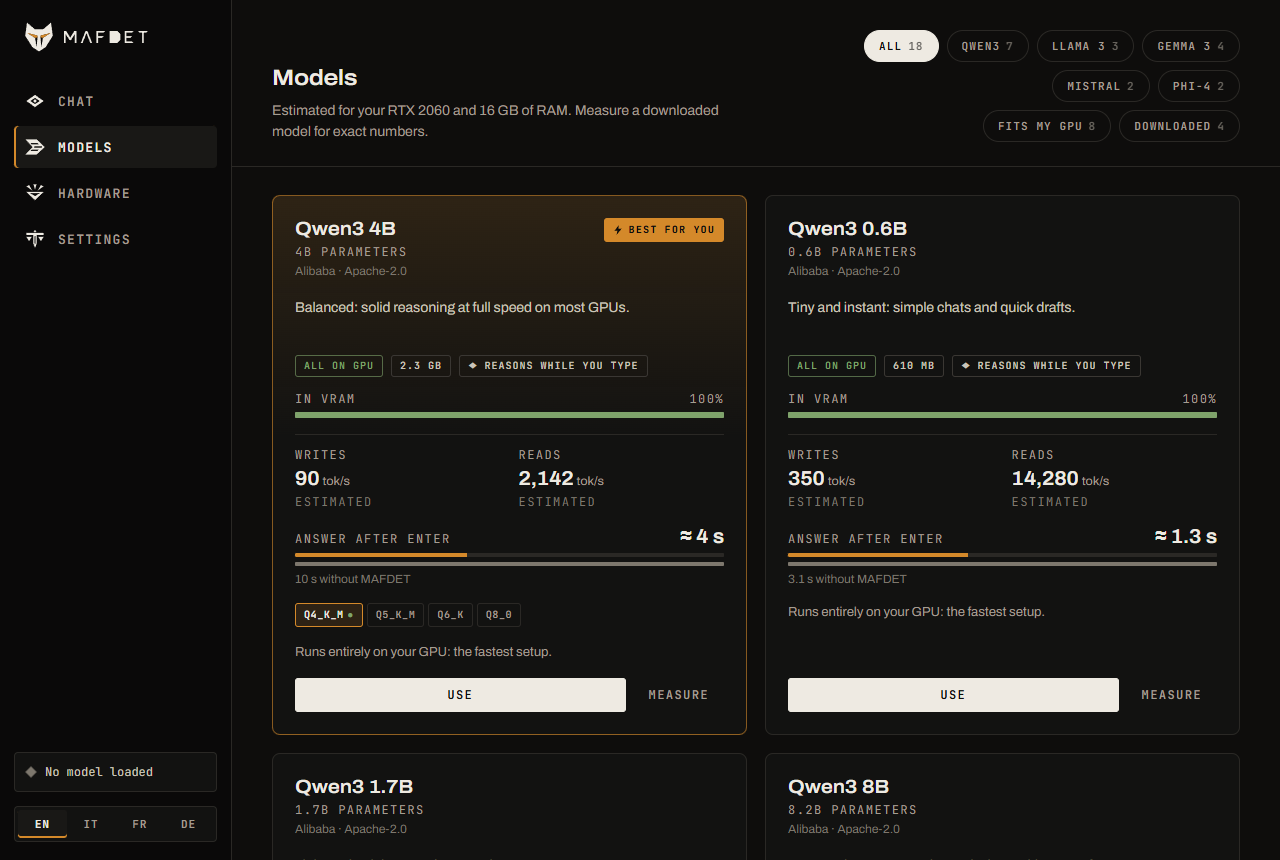Screen dimensions: 1280x860
Task: Use the Qwen3 4B model
Action: (460, 695)
